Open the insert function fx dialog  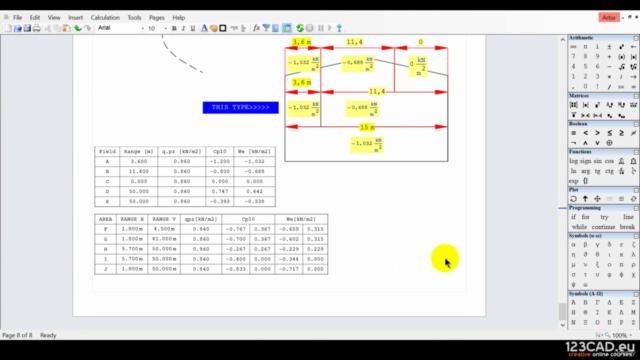[256, 28]
